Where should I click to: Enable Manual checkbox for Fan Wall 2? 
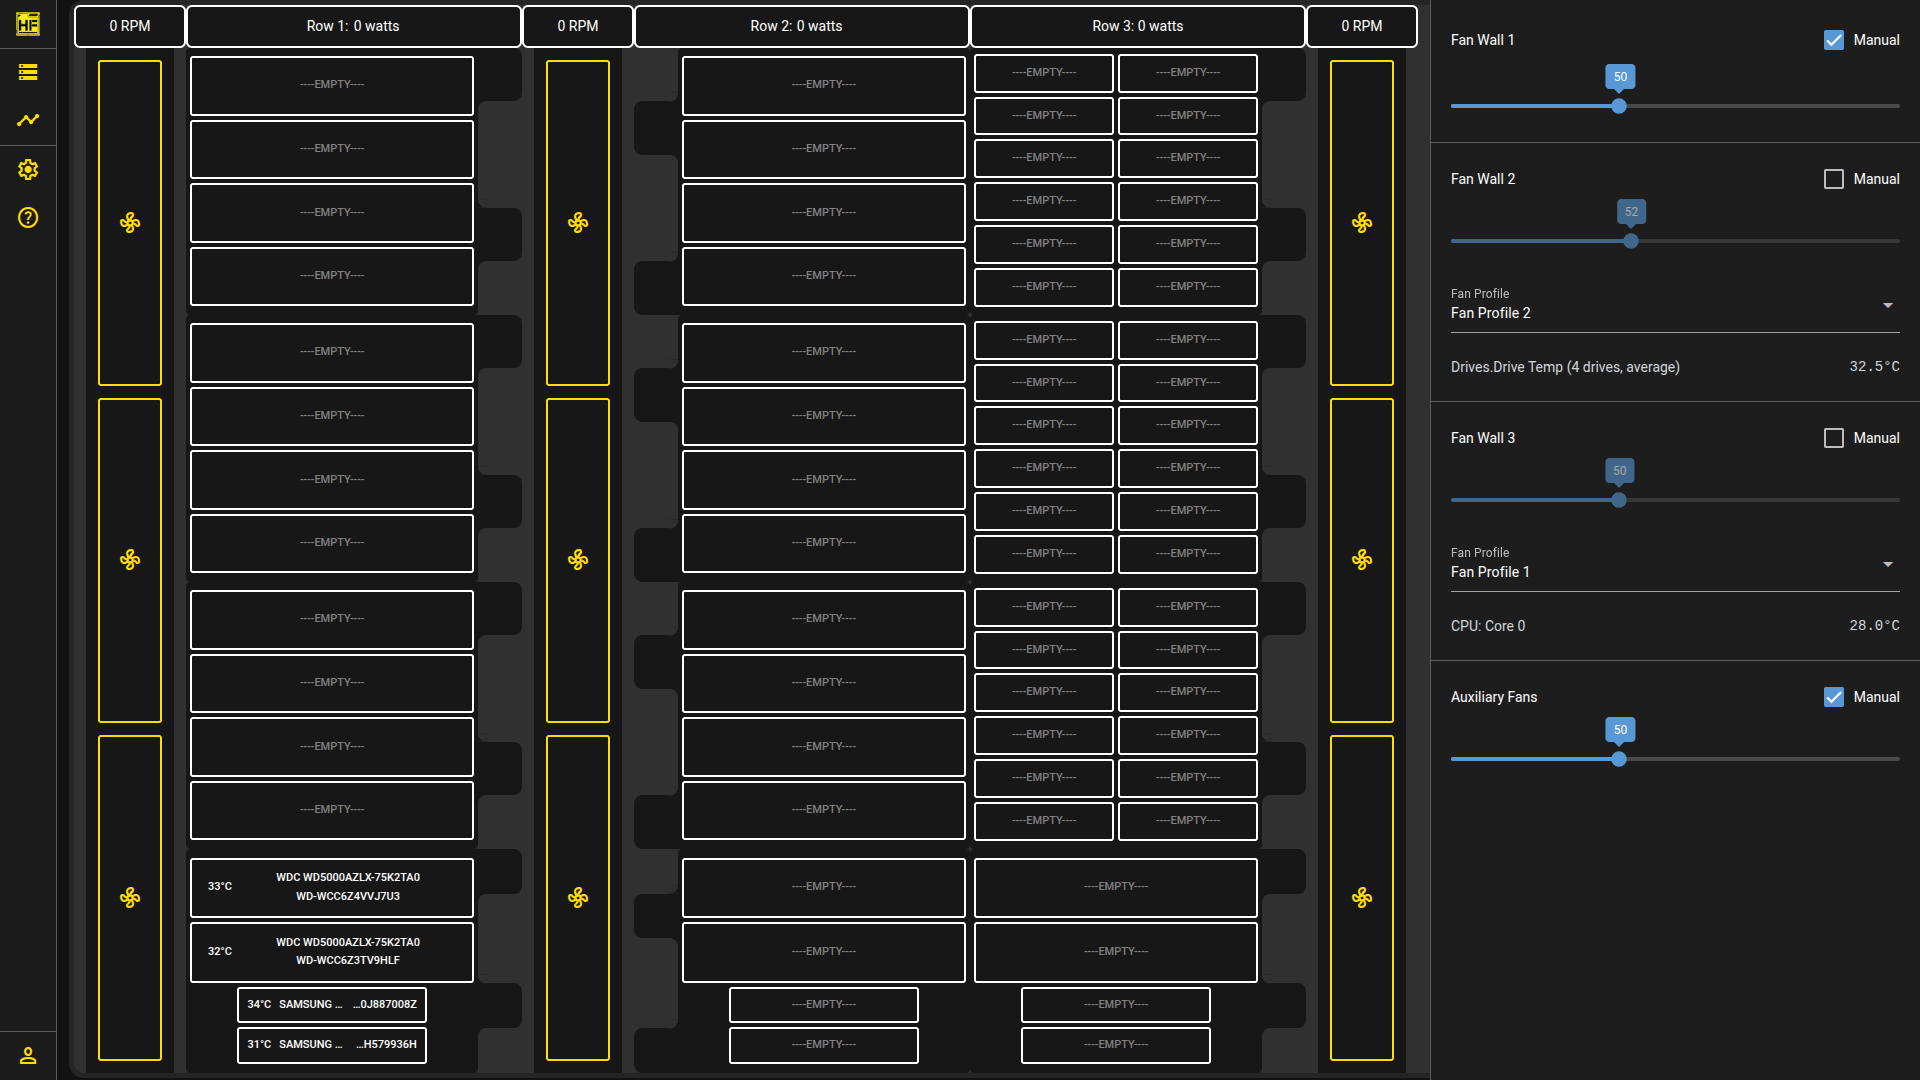pos(1834,179)
